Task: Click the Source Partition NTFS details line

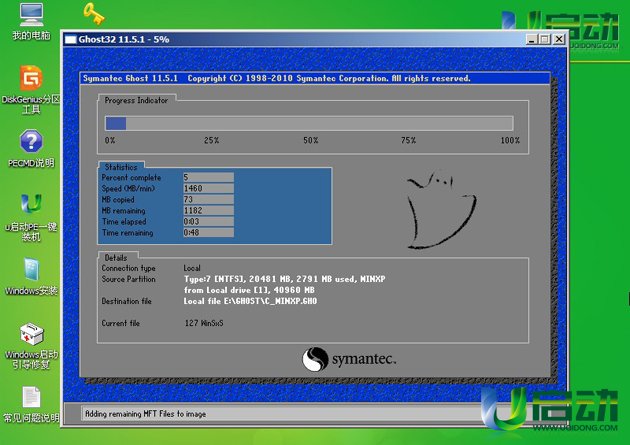Action: coord(284,279)
